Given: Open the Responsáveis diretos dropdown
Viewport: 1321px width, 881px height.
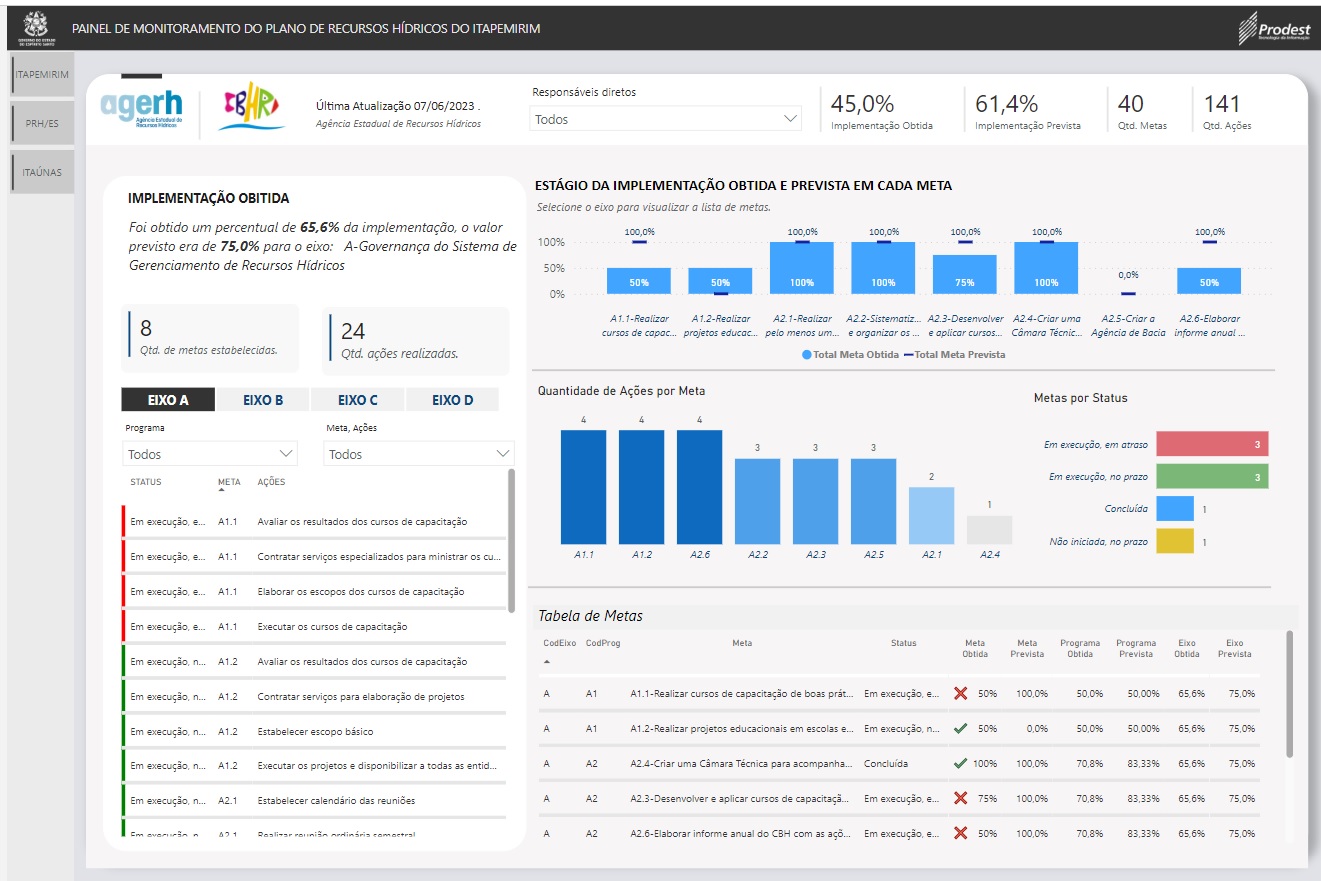Looking at the screenshot, I should (x=666, y=119).
